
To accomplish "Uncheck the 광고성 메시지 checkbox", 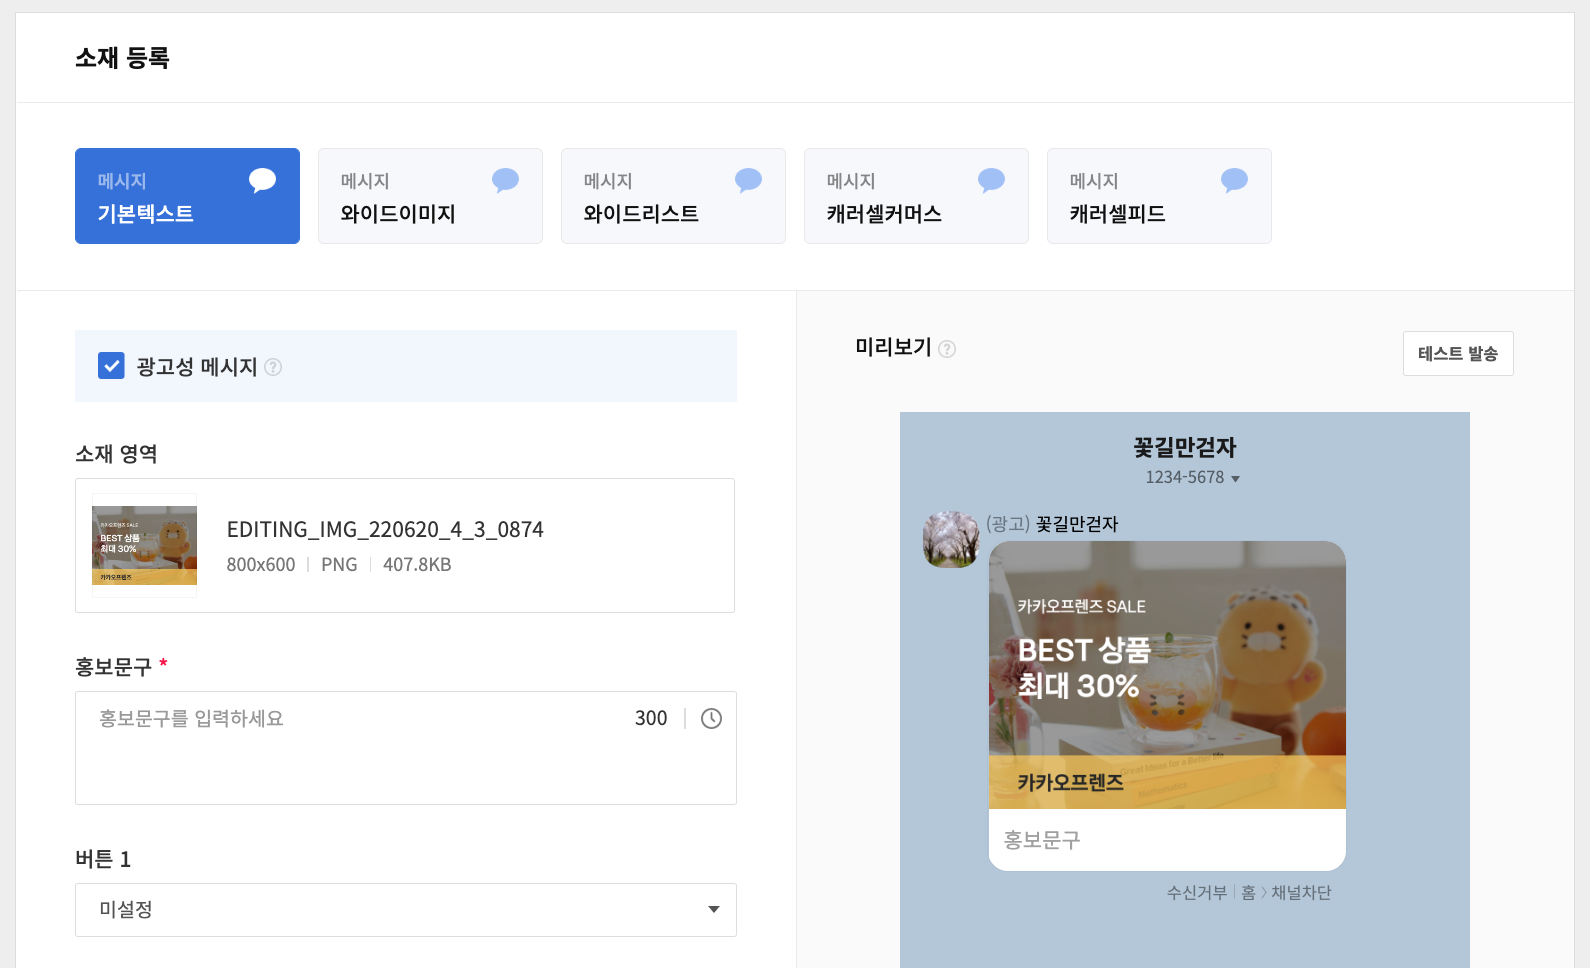I will (x=111, y=366).
